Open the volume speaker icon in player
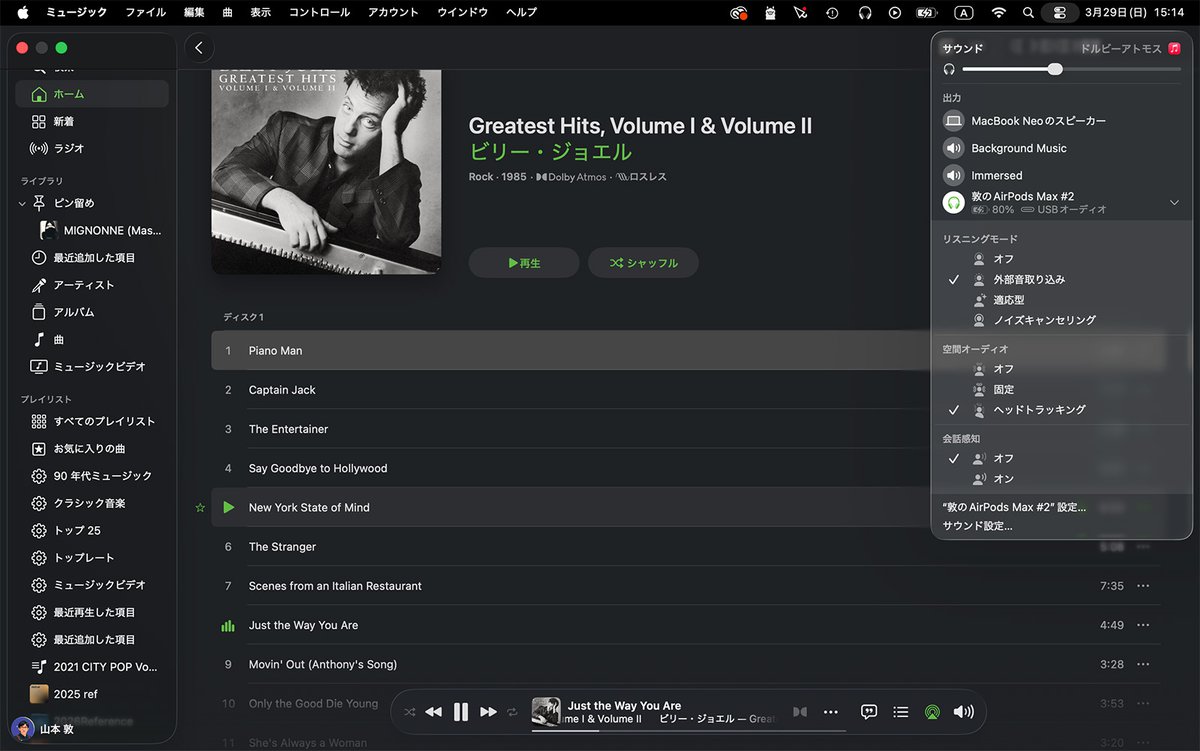The image size is (1200, 751). click(x=964, y=712)
